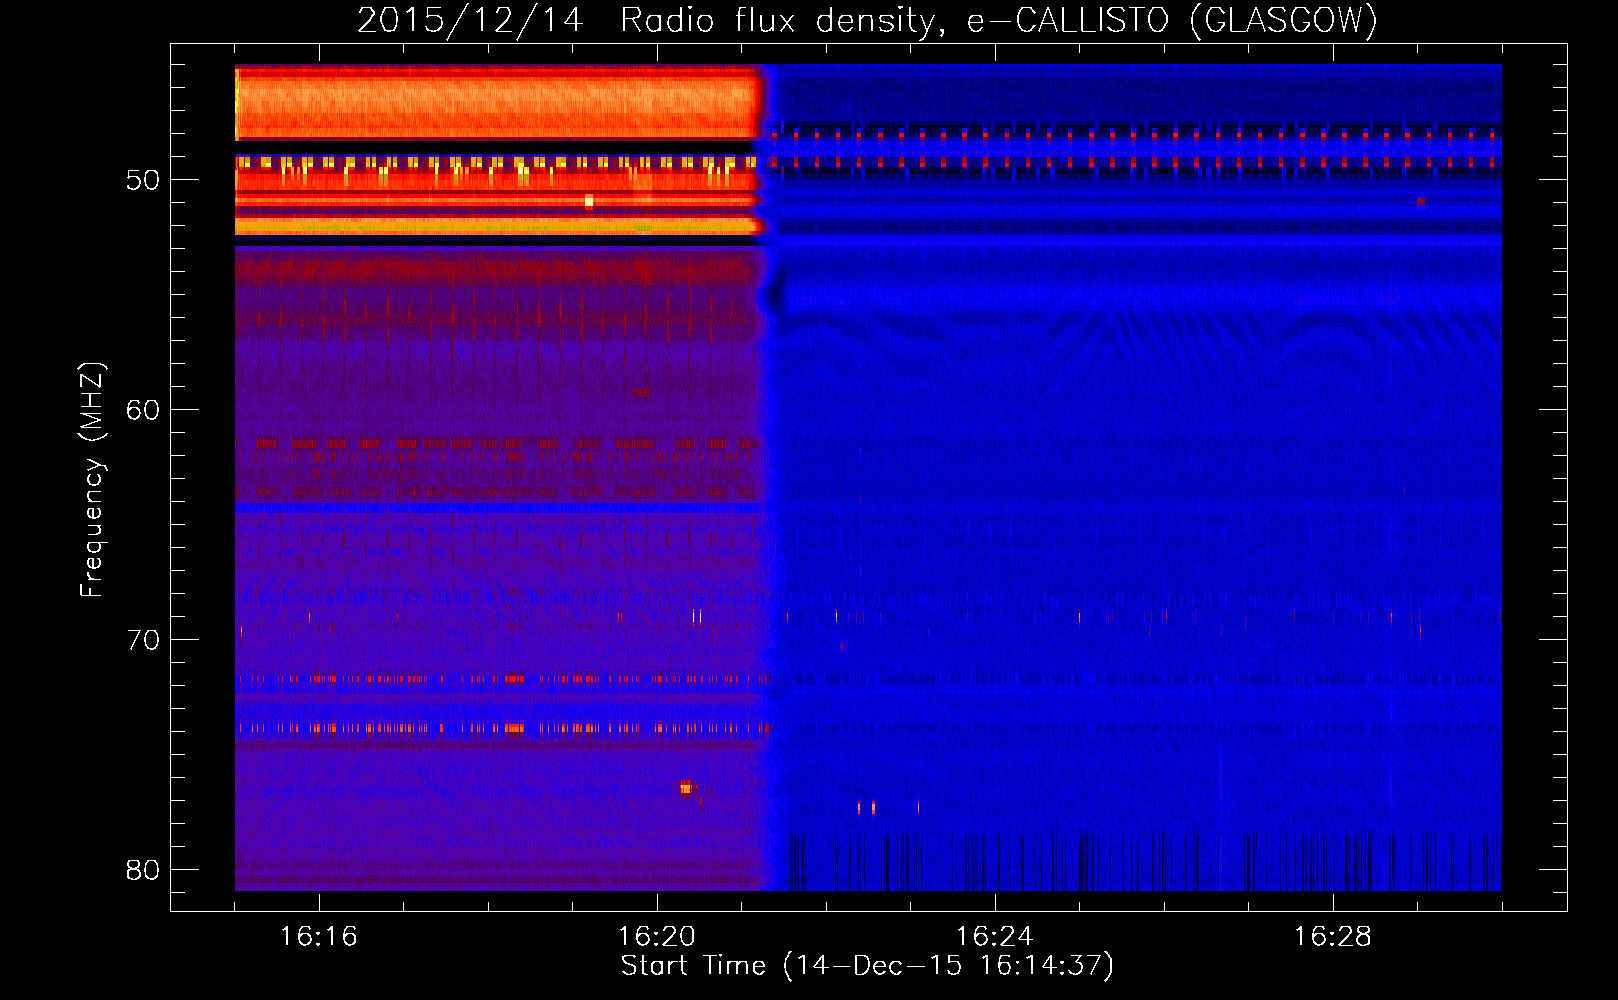Click the yellow band near 52 MHz
Image resolution: width=1618 pixels, height=1000 pixels.
(x=497, y=228)
